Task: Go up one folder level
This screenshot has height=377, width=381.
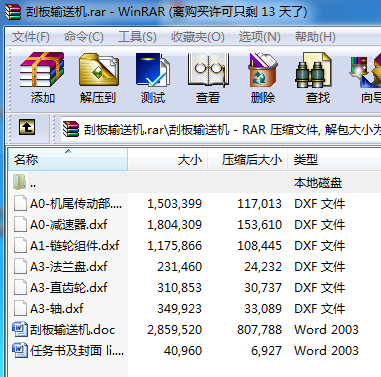Action: click(27, 127)
